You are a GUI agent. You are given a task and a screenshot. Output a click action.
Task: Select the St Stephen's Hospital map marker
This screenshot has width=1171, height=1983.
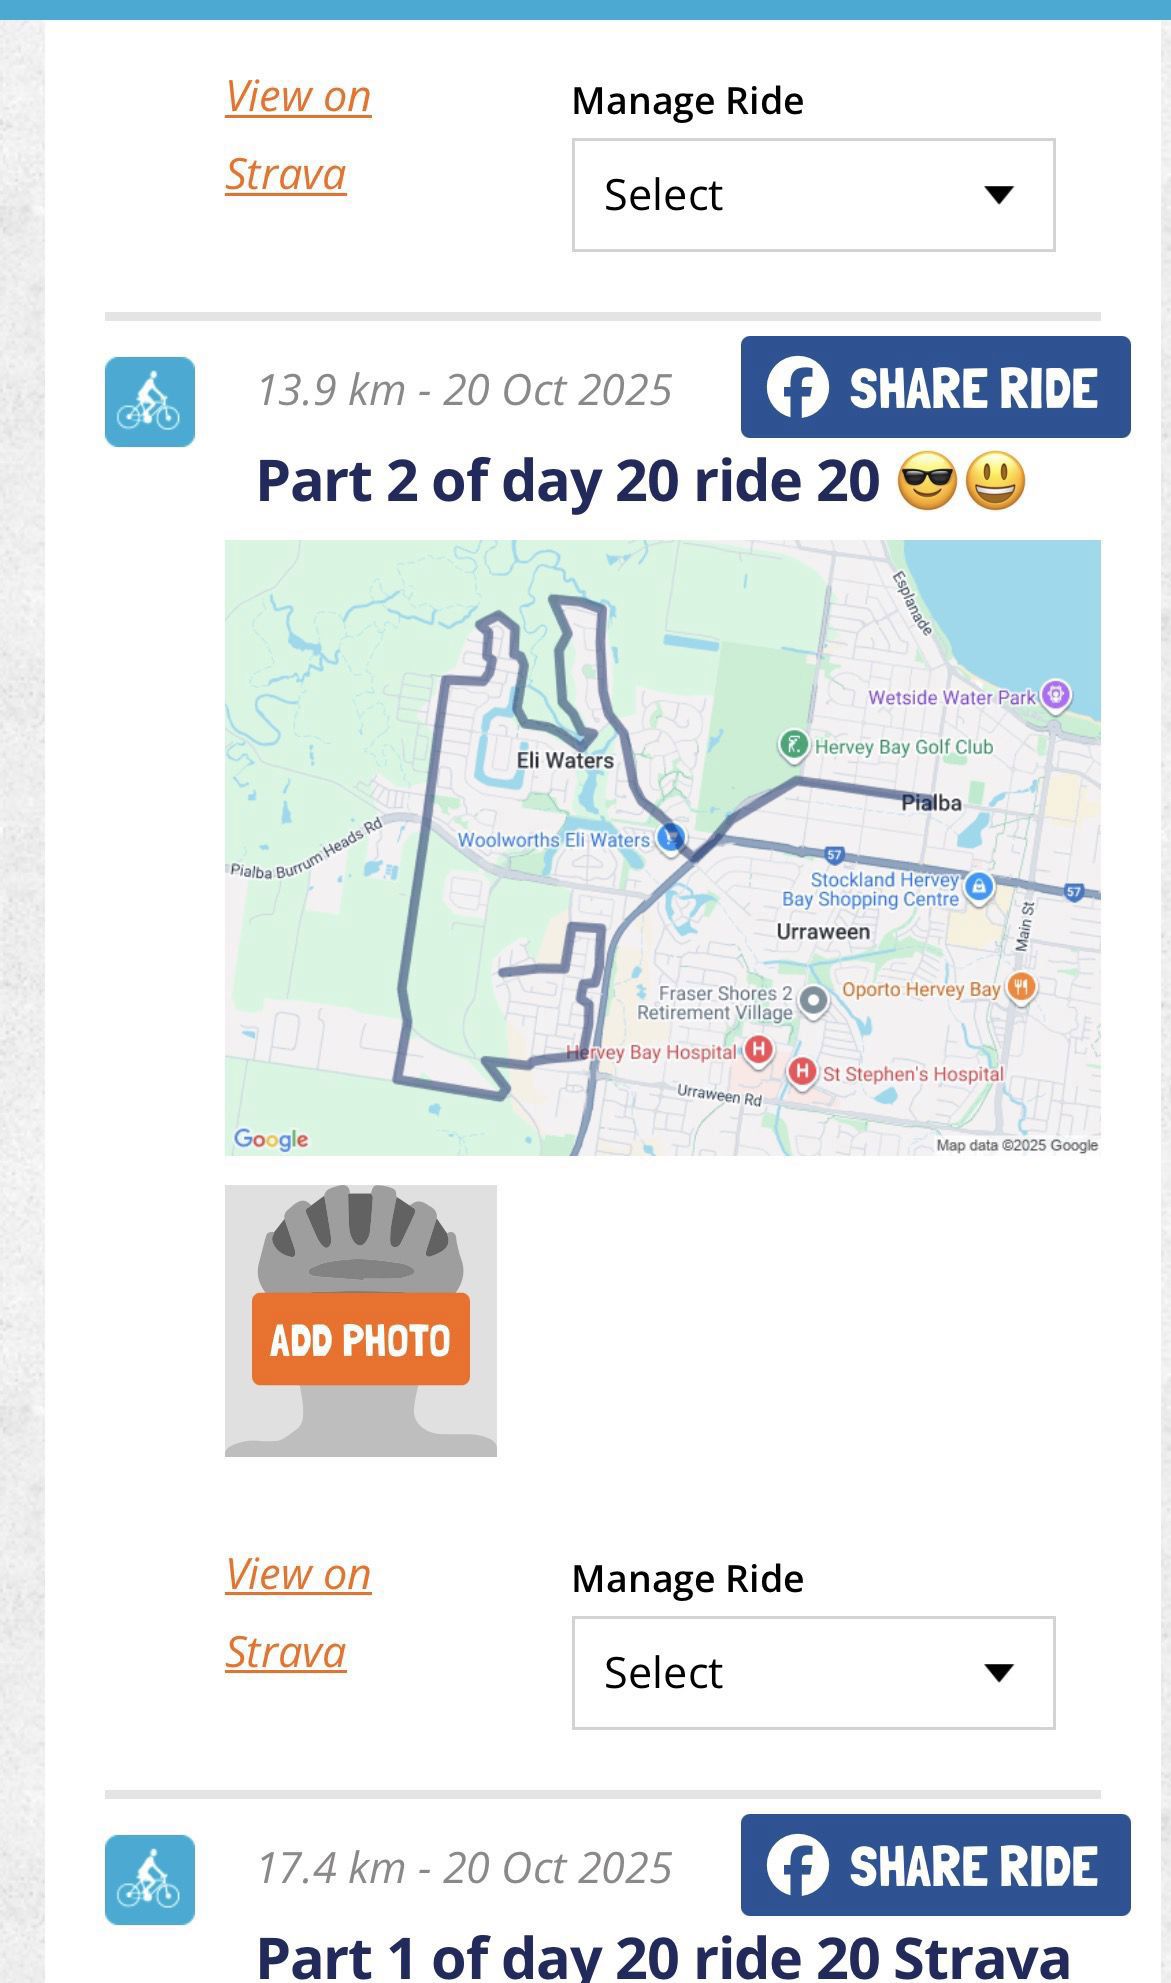click(x=802, y=1072)
